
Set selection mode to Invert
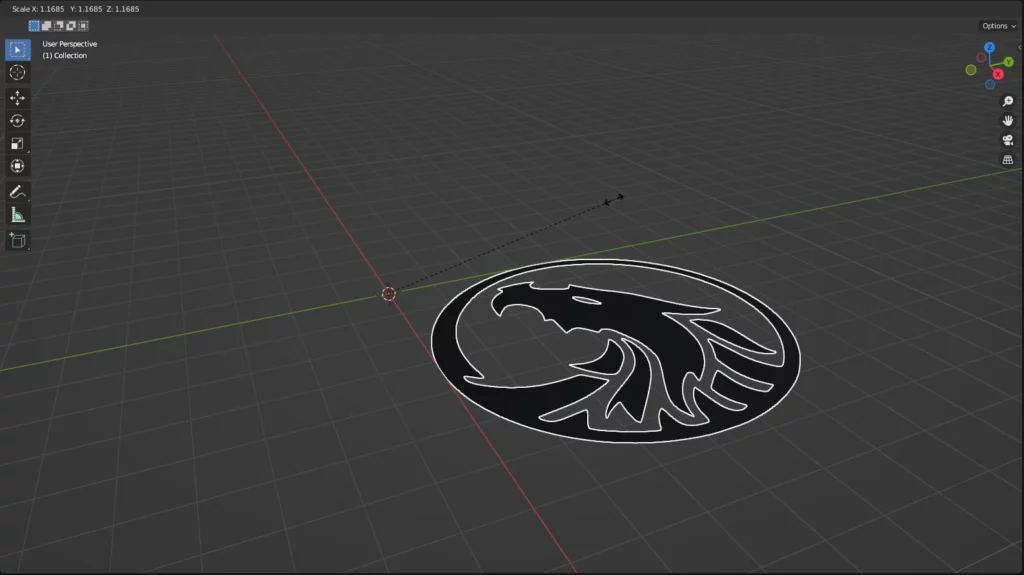(71, 25)
